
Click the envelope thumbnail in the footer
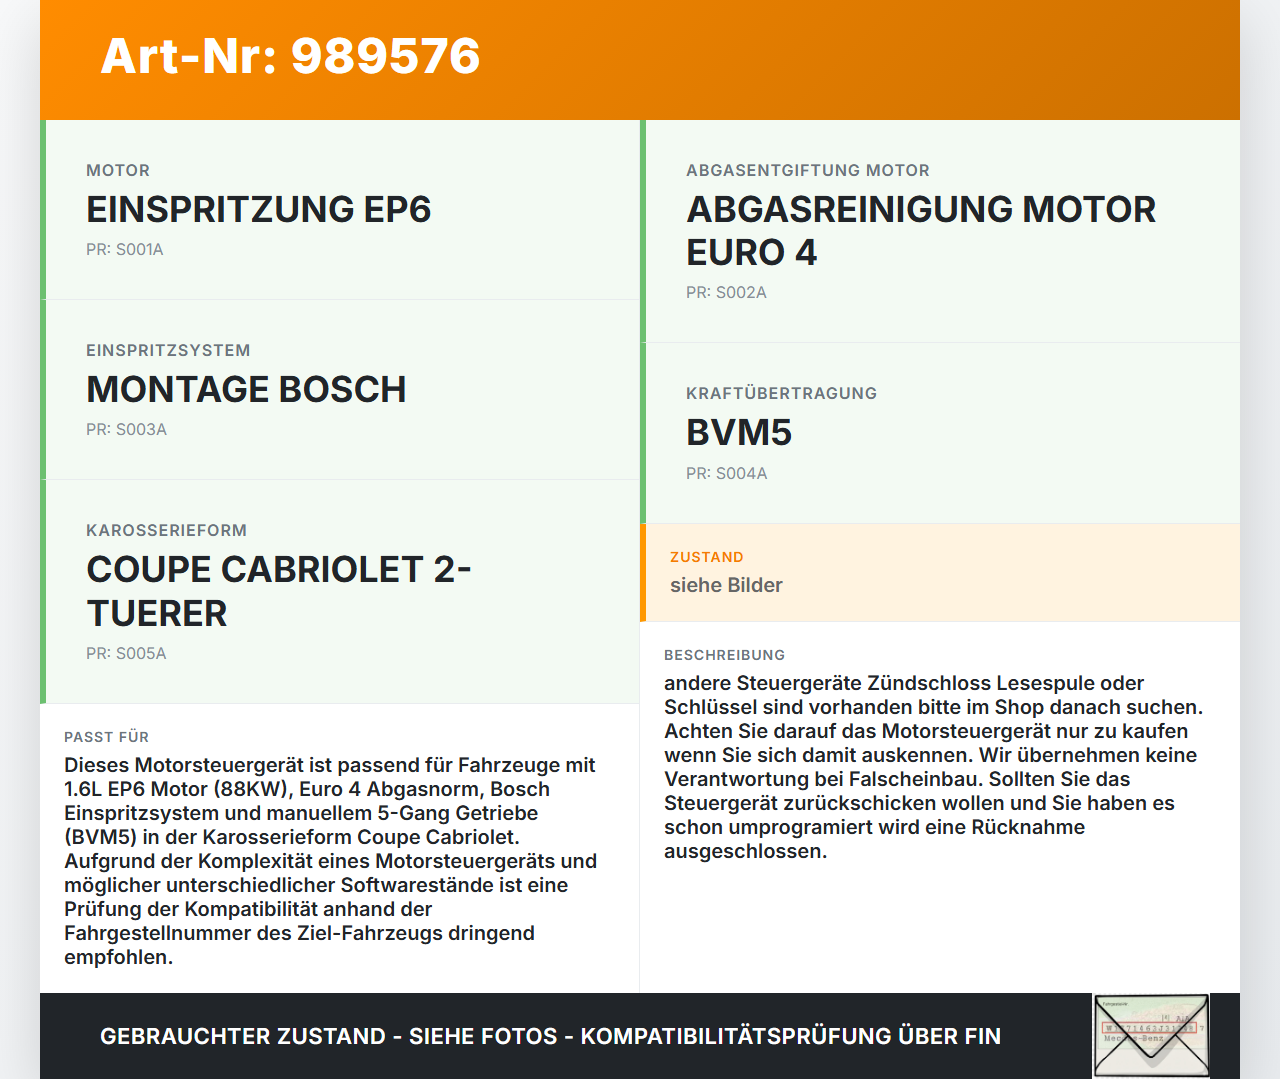coord(1151,1036)
